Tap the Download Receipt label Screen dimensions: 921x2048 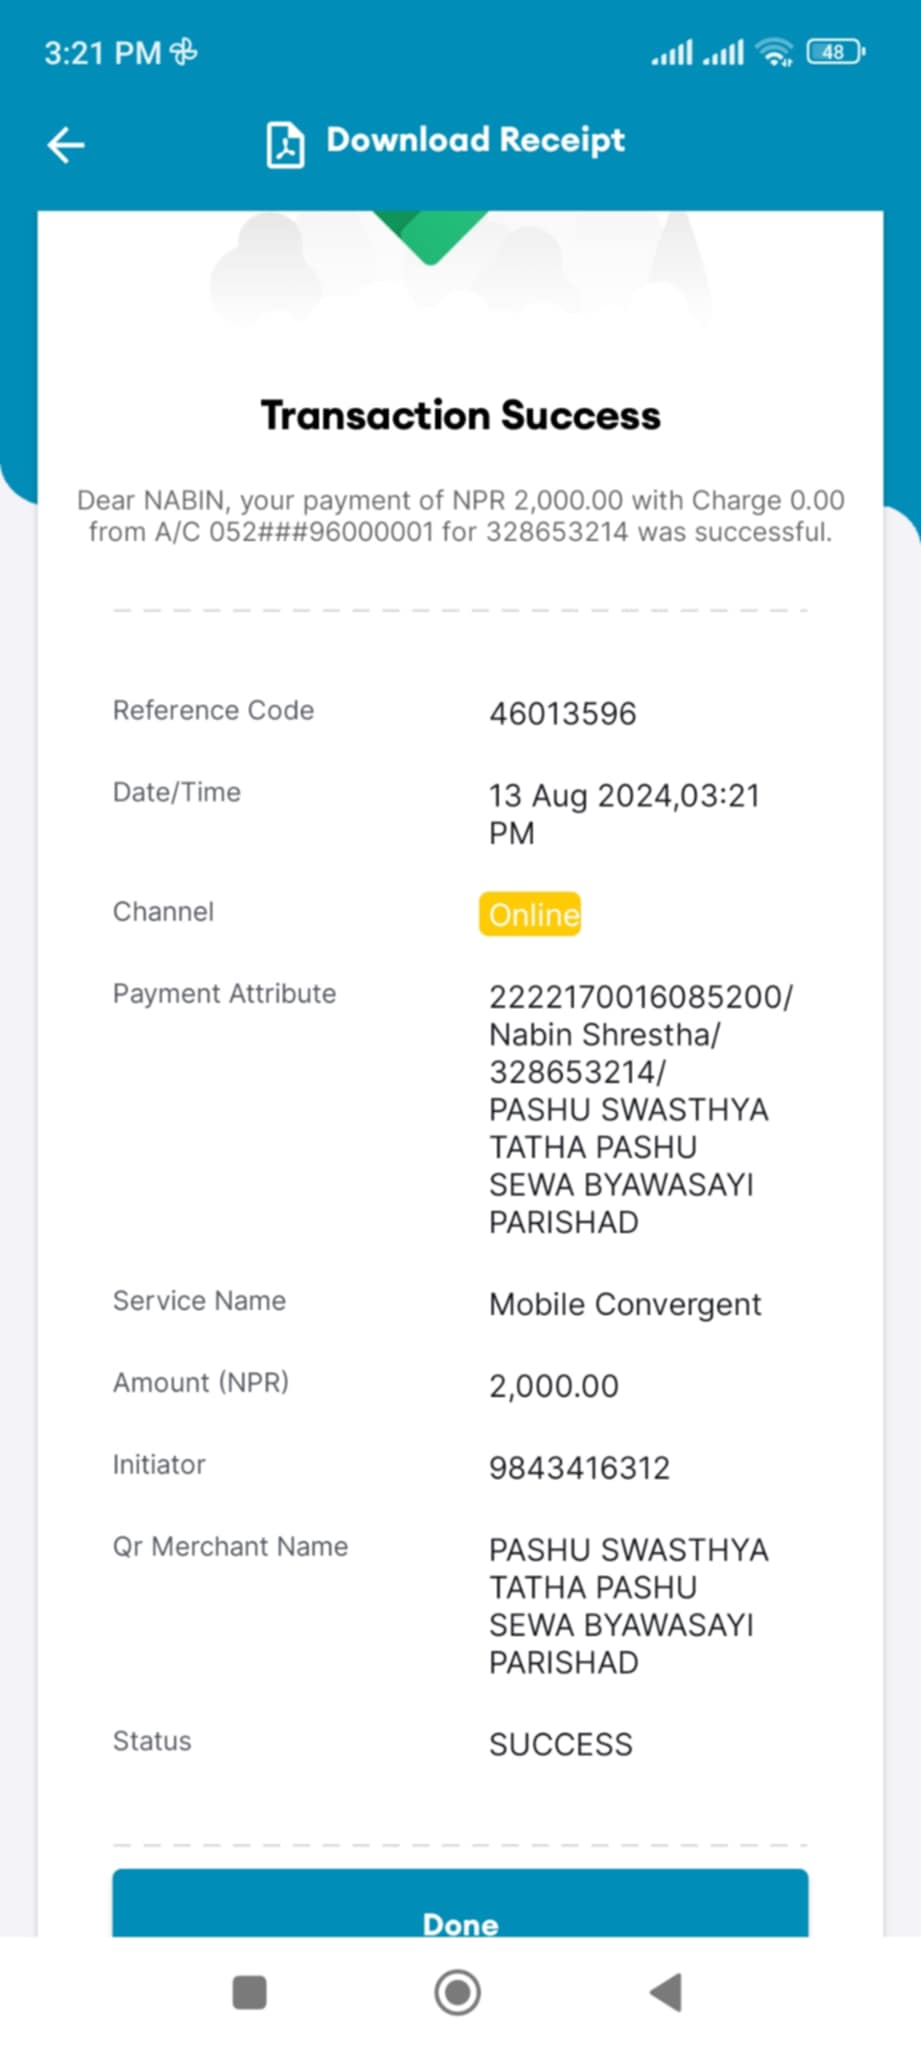pyautogui.click(x=475, y=141)
